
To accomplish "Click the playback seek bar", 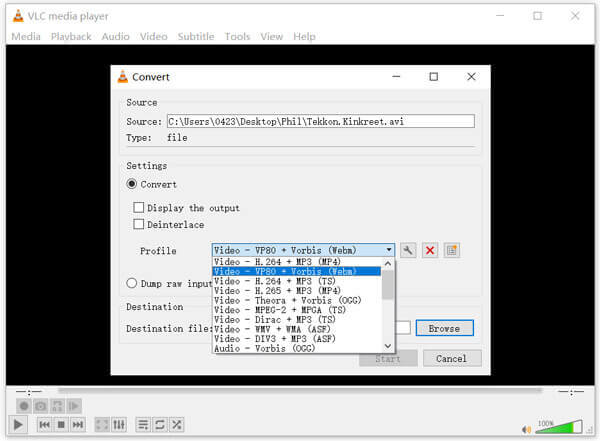I will [300, 391].
